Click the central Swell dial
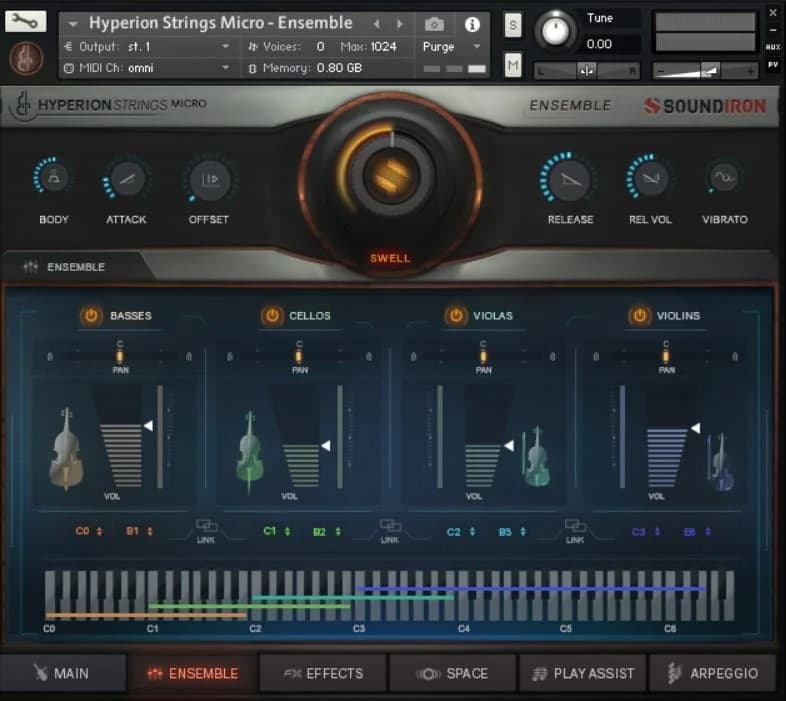 click(391, 178)
